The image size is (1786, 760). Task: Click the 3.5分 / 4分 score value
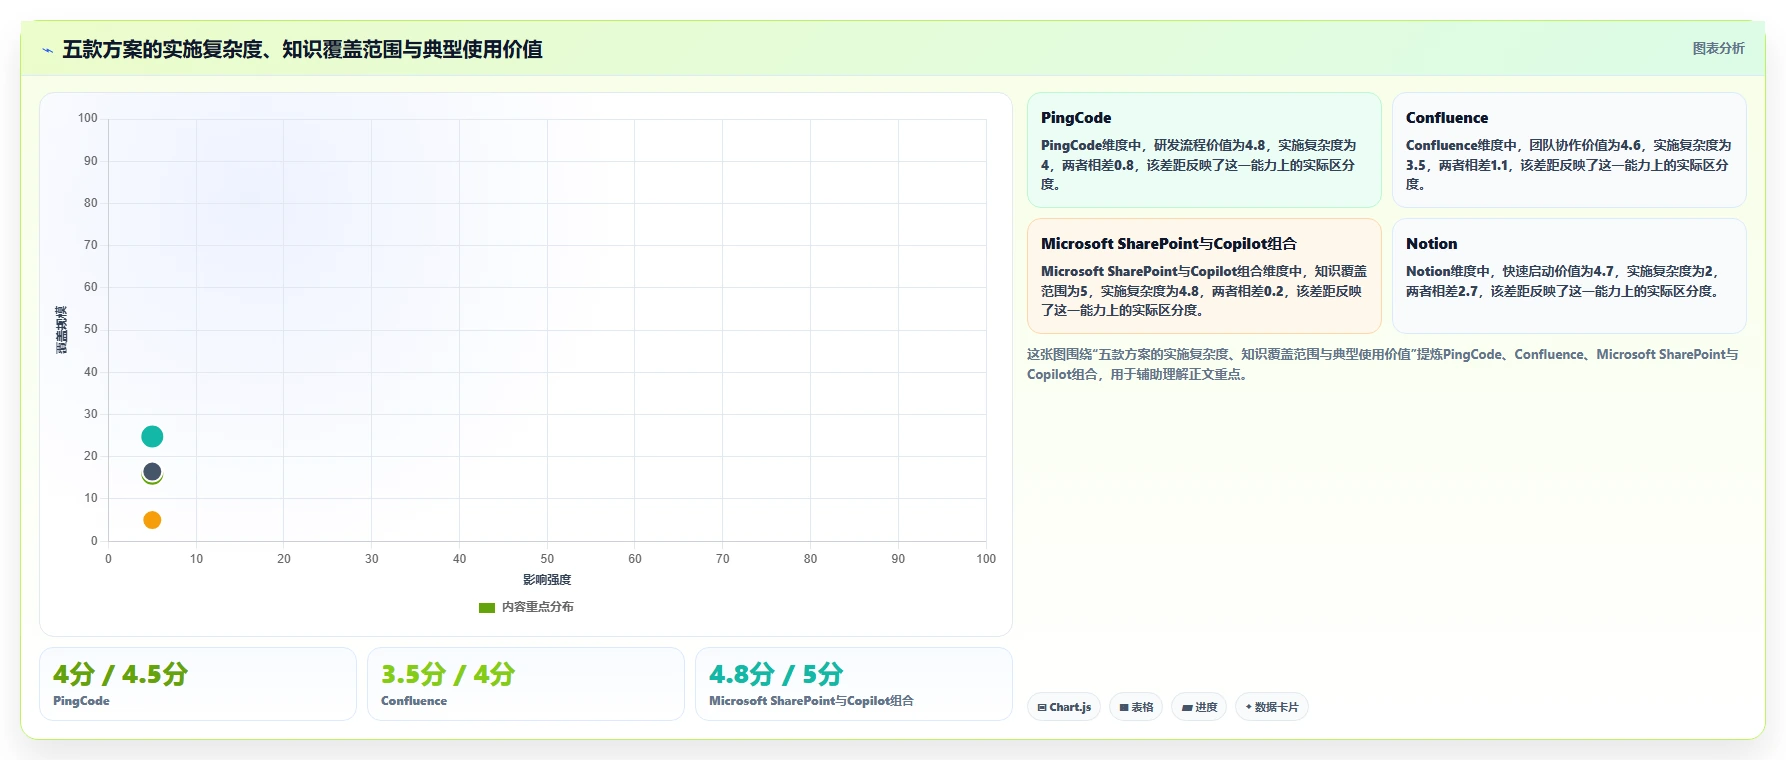[x=448, y=674]
